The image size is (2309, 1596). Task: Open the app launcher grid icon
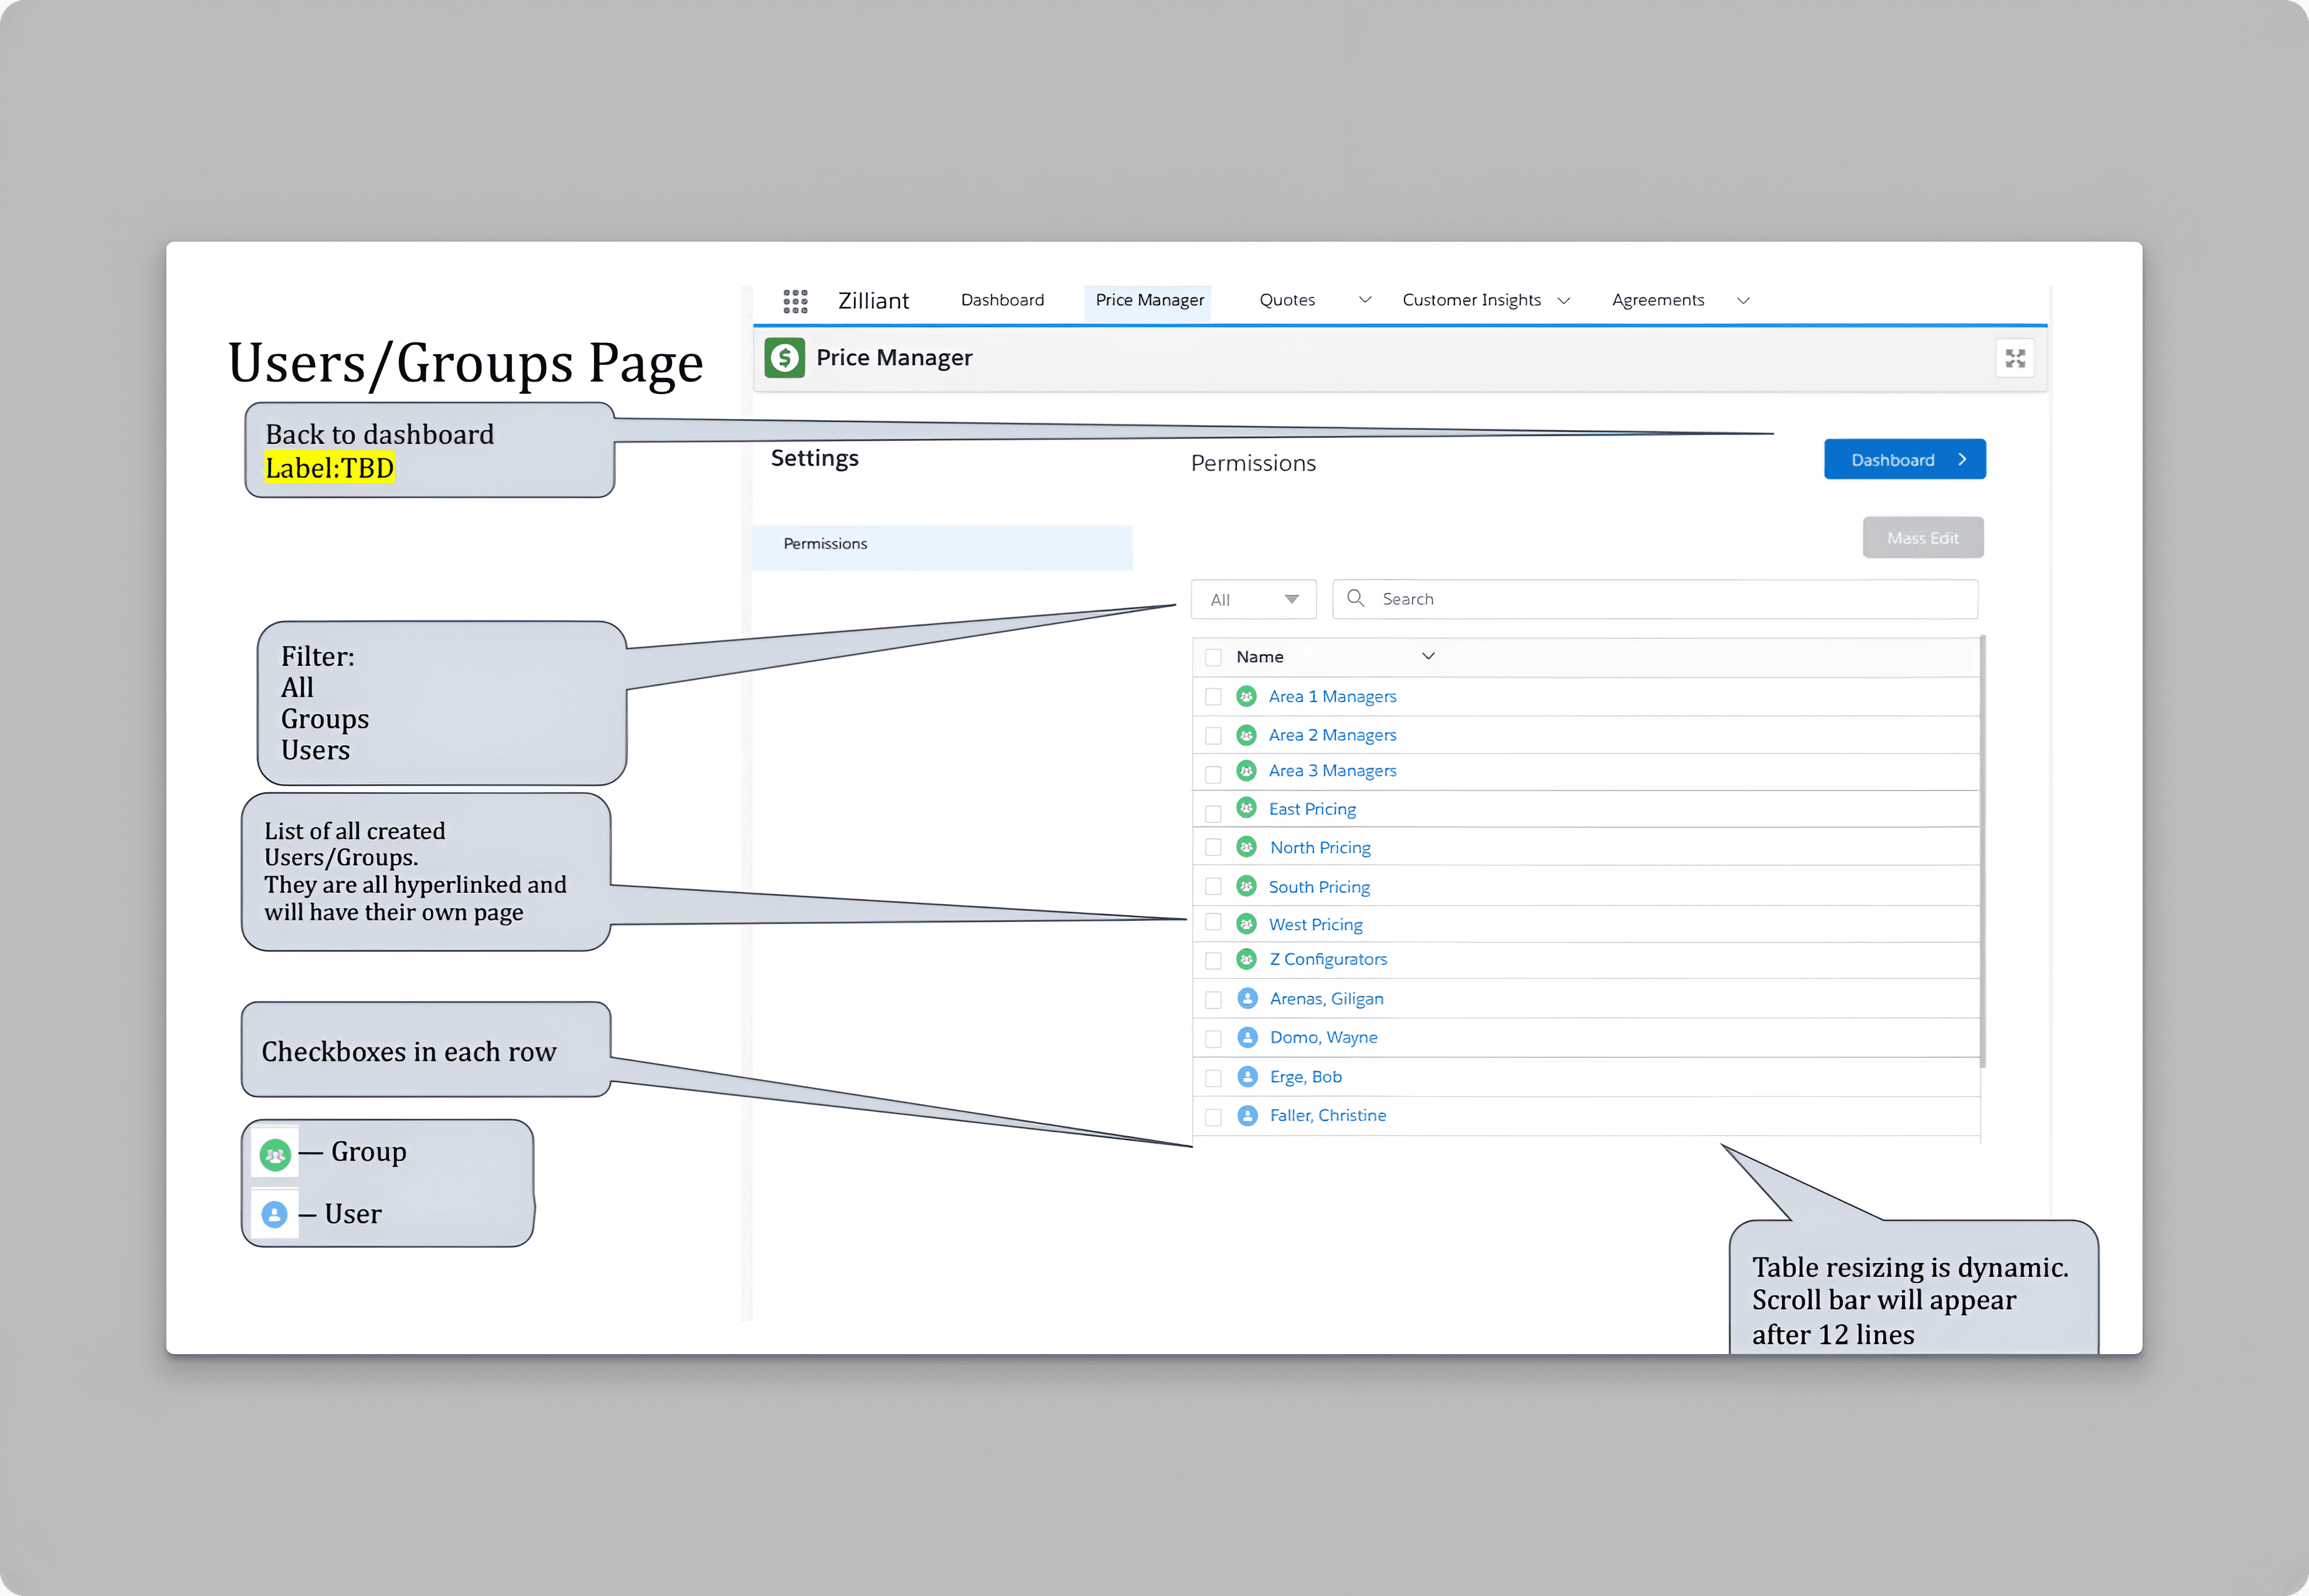tap(795, 301)
